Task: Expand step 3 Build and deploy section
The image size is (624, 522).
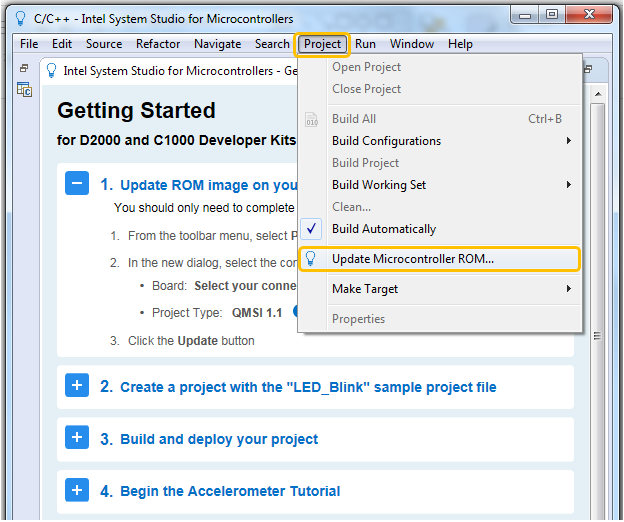Action: (x=77, y=437)
